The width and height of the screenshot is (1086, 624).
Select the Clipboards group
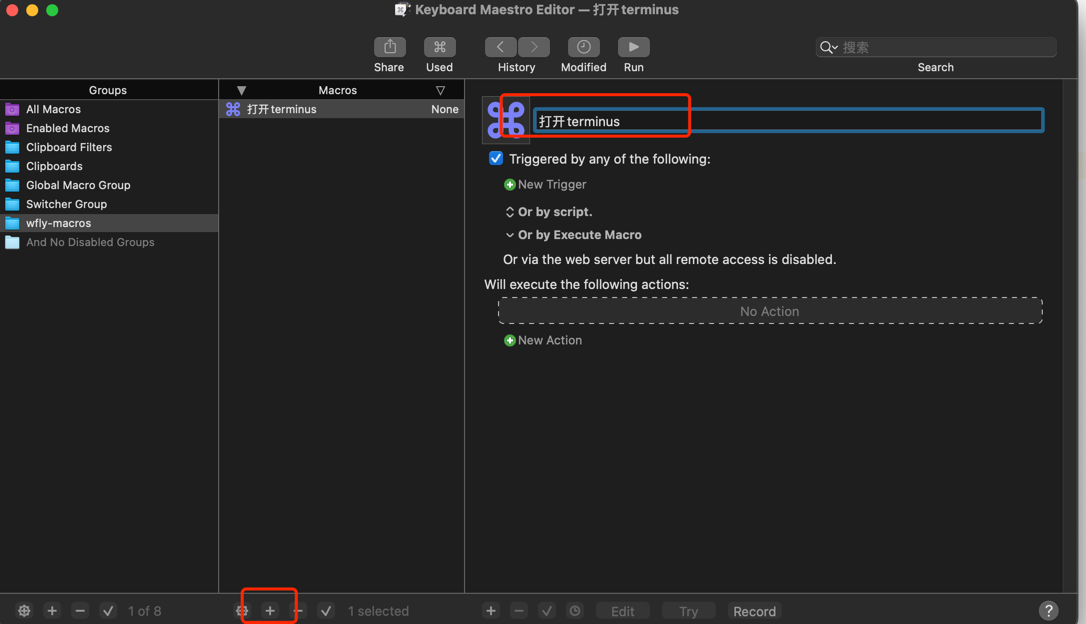point(109,166)
